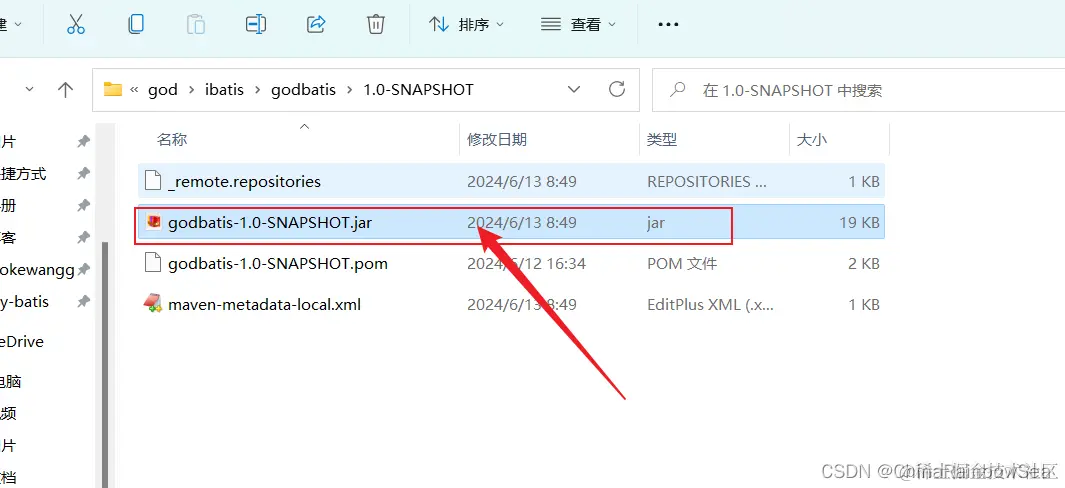Image resolution: width=1065 pixels, height=488 pixels.
Task: Expand chevron after 'ibatis' breadcrumb
Action: coord(257,90)
